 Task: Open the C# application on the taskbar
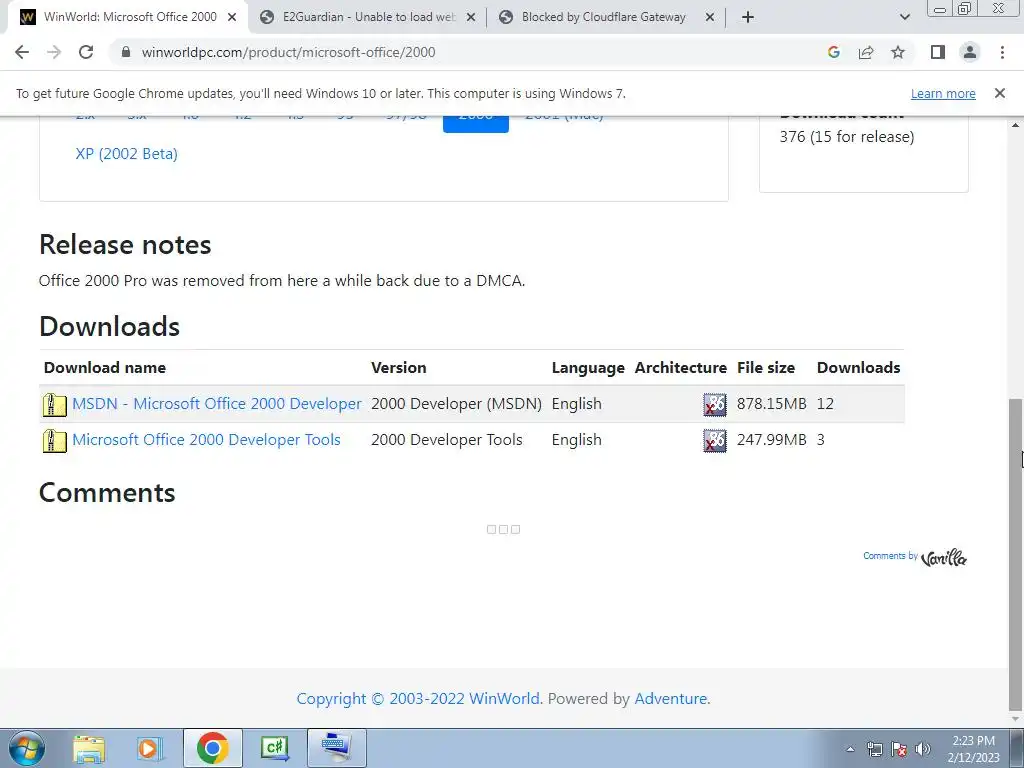tap(274, 748)
